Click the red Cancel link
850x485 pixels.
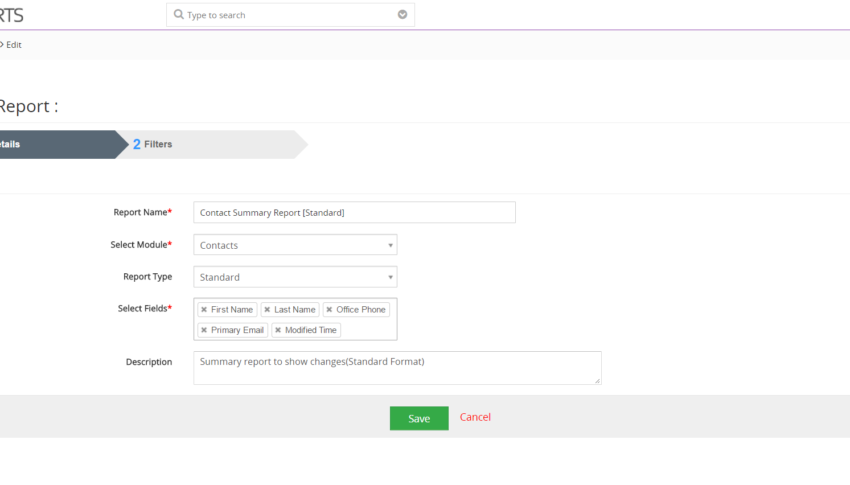[475, 417]
